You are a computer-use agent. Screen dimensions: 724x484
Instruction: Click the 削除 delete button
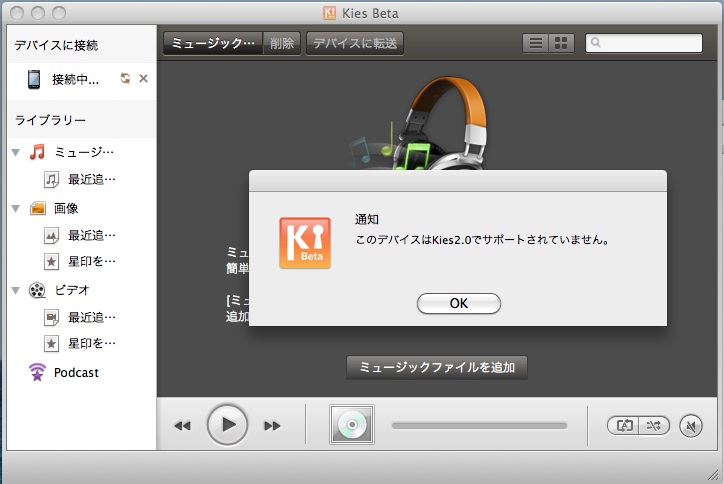282,43
